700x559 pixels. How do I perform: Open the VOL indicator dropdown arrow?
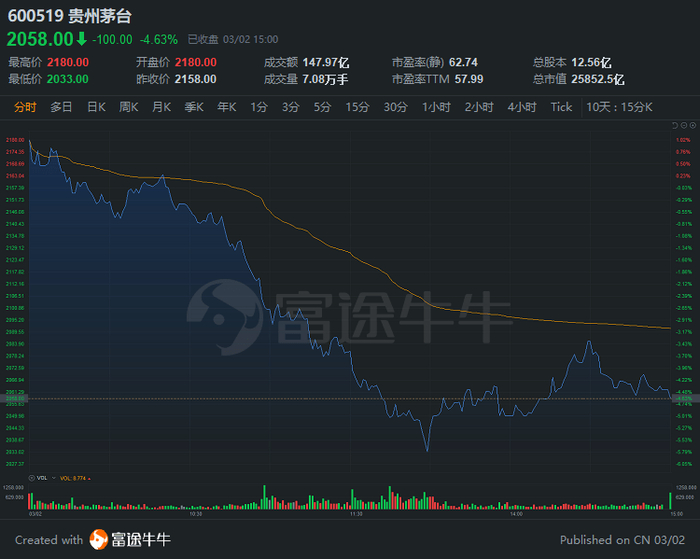click(54, 478)
